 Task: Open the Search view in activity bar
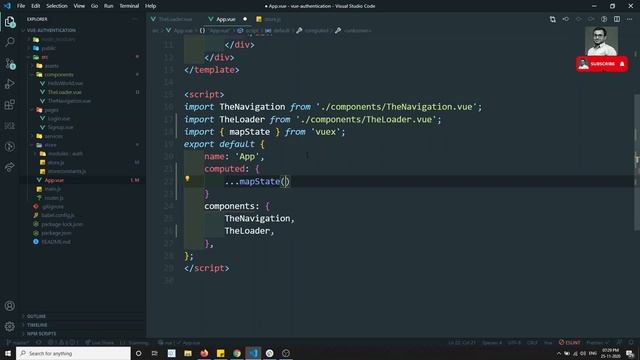click(x=10, y=42)
